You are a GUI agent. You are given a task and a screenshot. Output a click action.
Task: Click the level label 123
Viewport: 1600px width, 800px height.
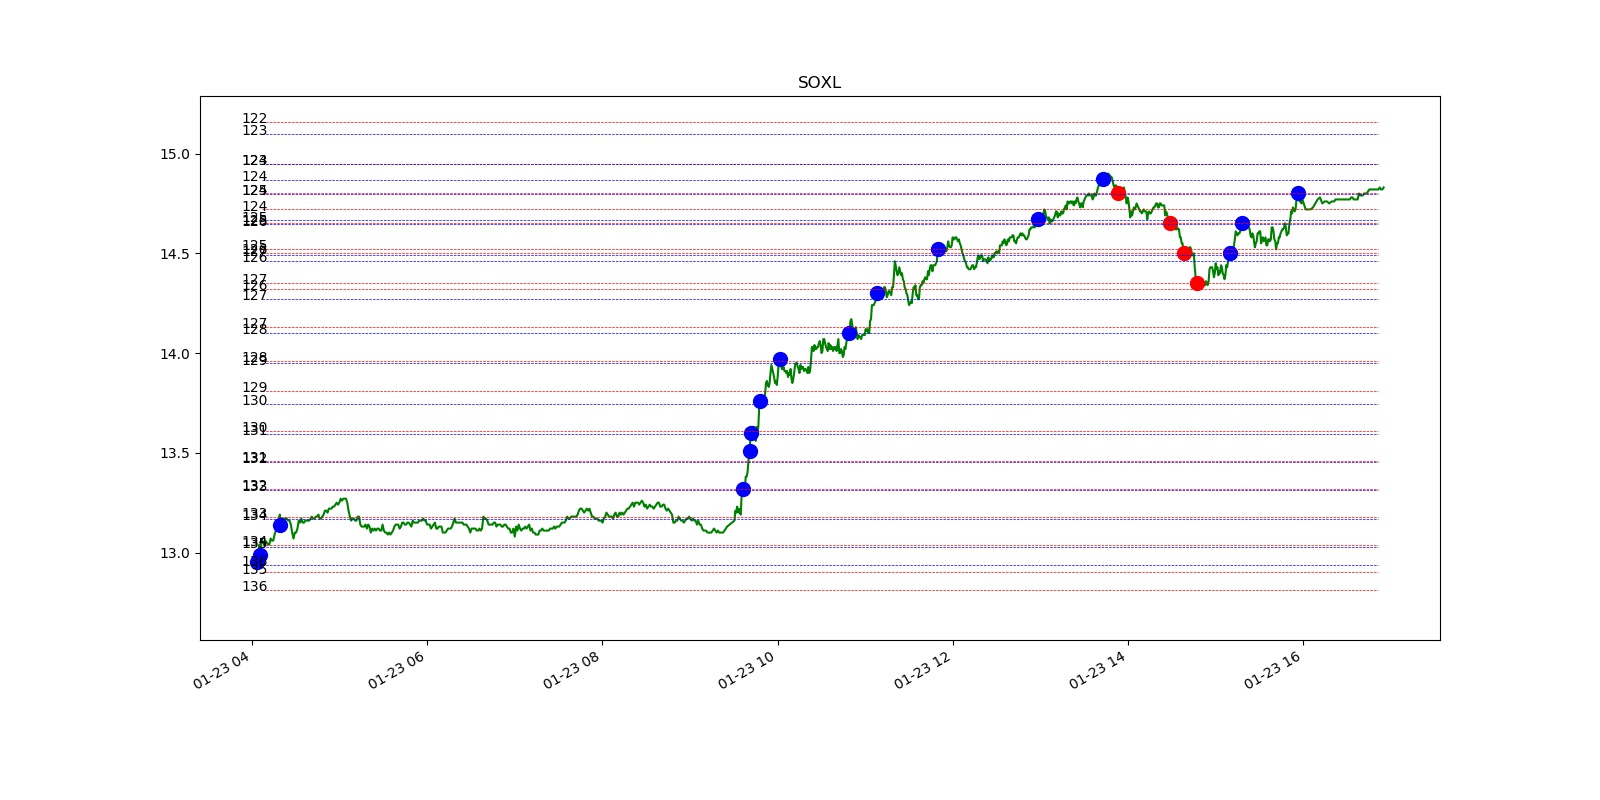(x=255, y=130)
